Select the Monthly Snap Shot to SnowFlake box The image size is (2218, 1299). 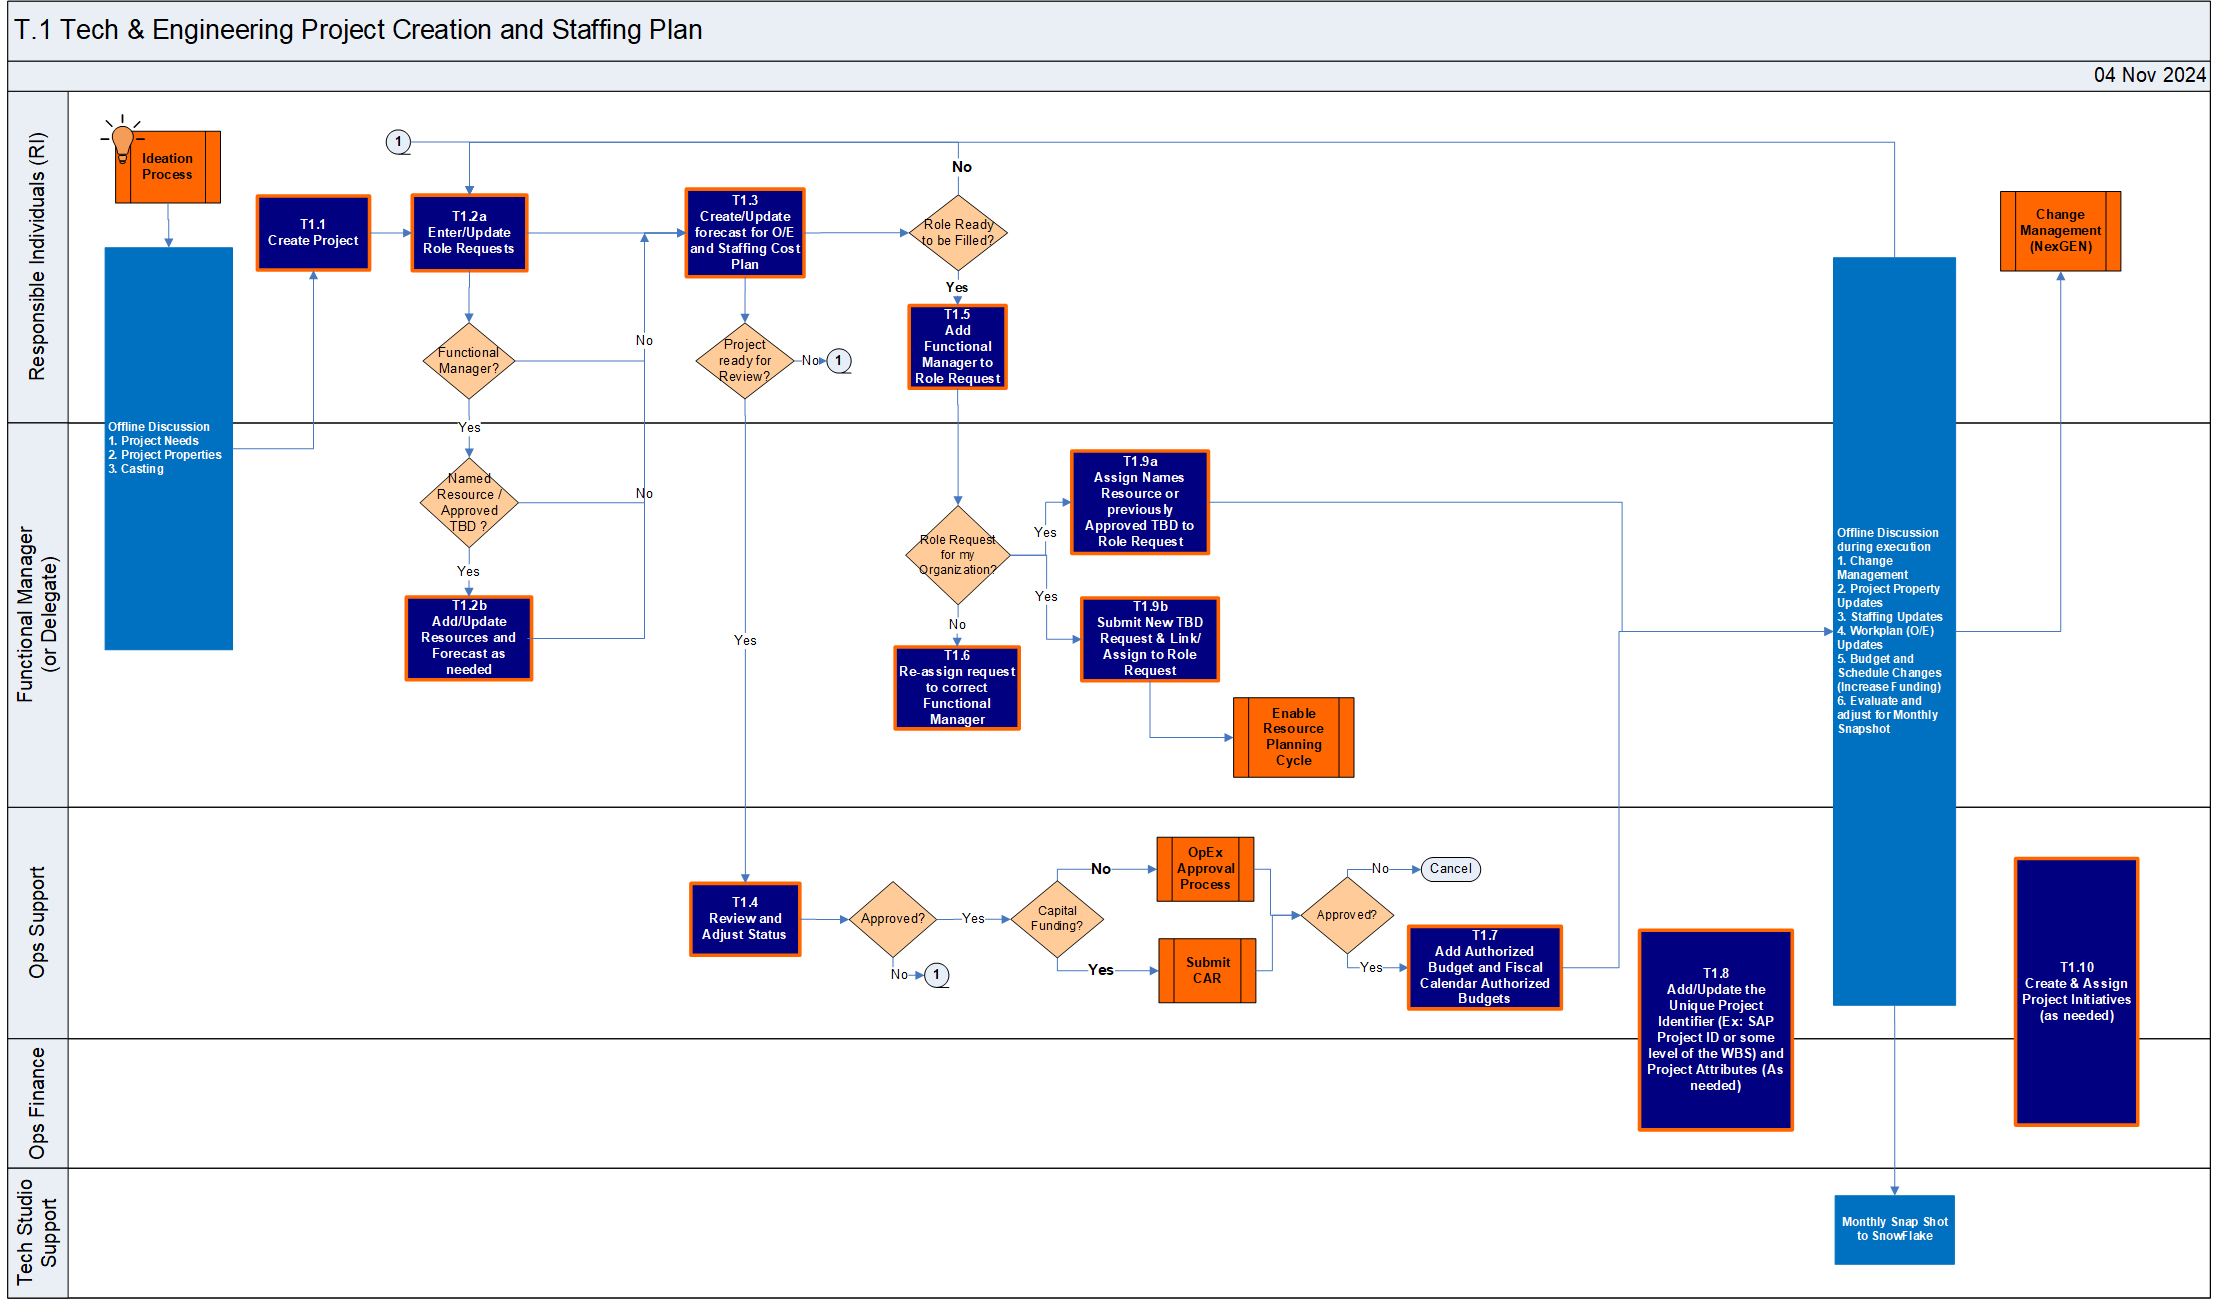pyautogui.click(x=1894, y=1229)
